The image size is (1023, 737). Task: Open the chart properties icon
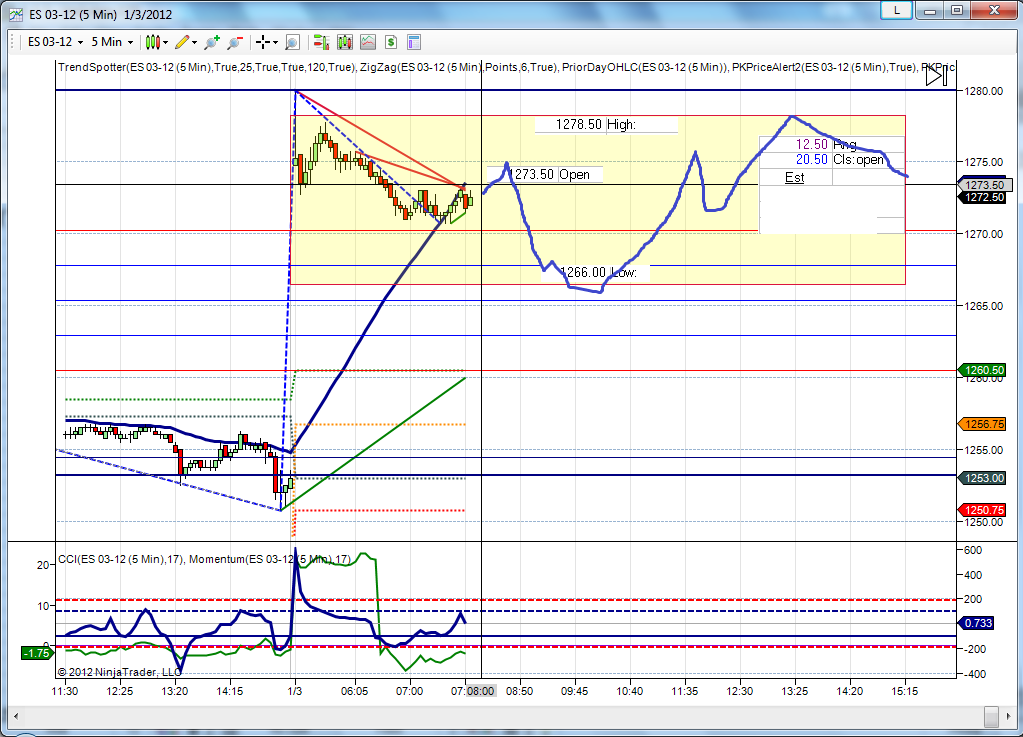(414, 42)
